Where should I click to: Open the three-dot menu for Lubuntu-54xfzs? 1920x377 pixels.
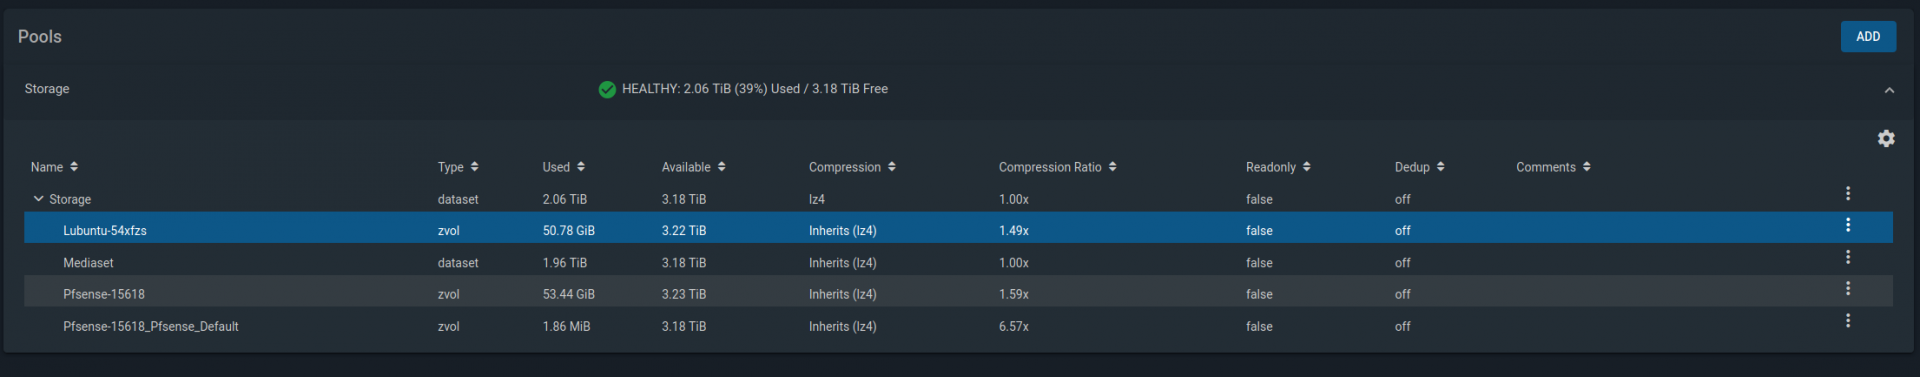pyautogui.click(x=1847, y=225)
